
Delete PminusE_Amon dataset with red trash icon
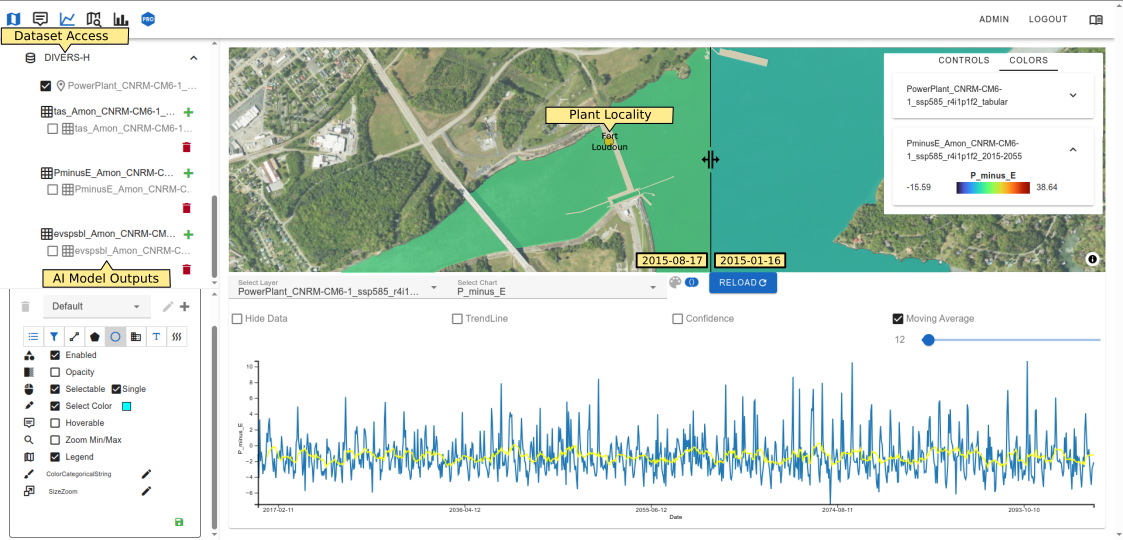click(186, 208)
